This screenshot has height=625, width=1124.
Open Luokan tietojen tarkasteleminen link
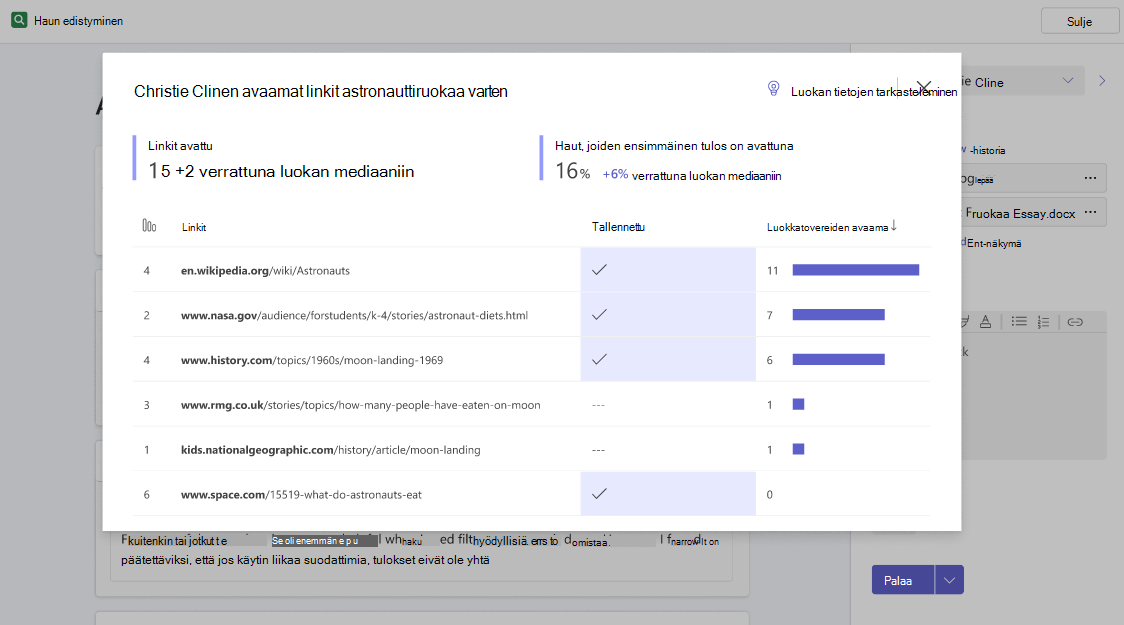click(874, 92)
